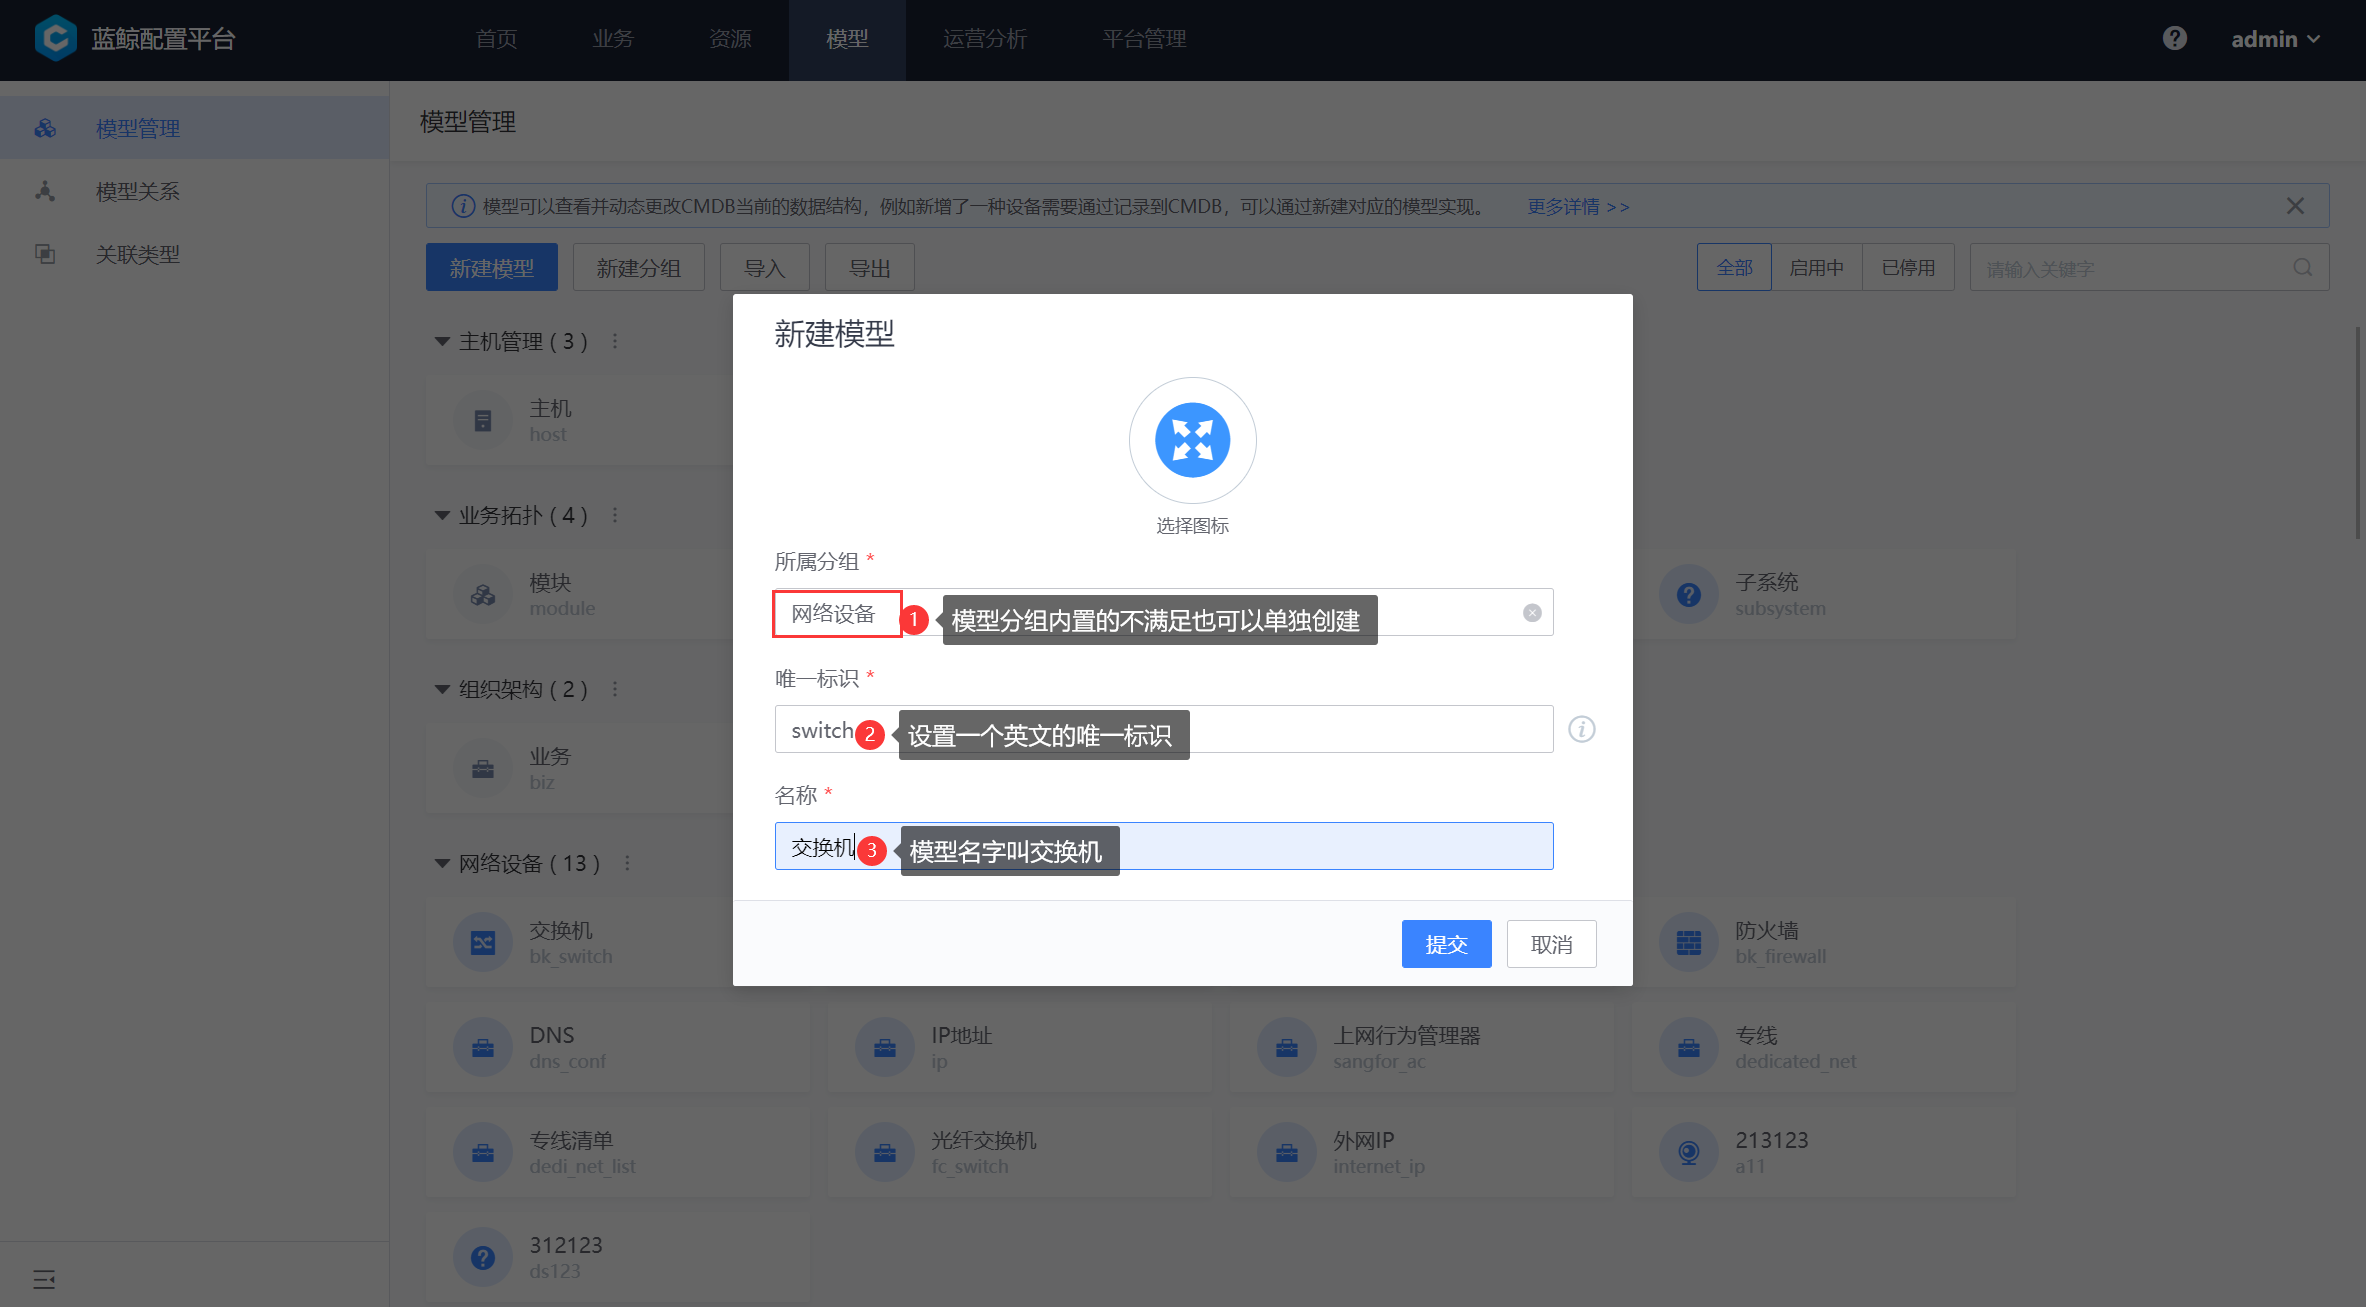Screen dimensions: 2366x1307
Task: Collapse the 业务拓扑 group
Action: click(x=442, y=515)
